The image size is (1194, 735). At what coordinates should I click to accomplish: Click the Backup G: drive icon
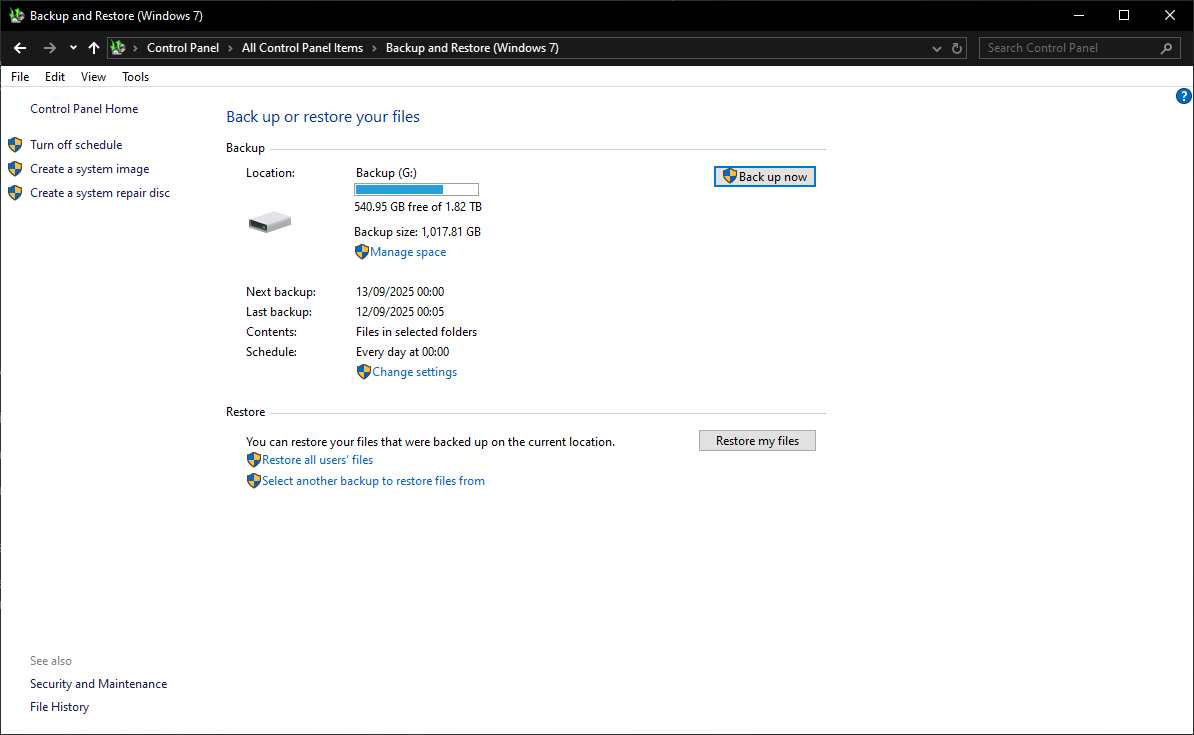pyautogui.click(x=269, y=222)
